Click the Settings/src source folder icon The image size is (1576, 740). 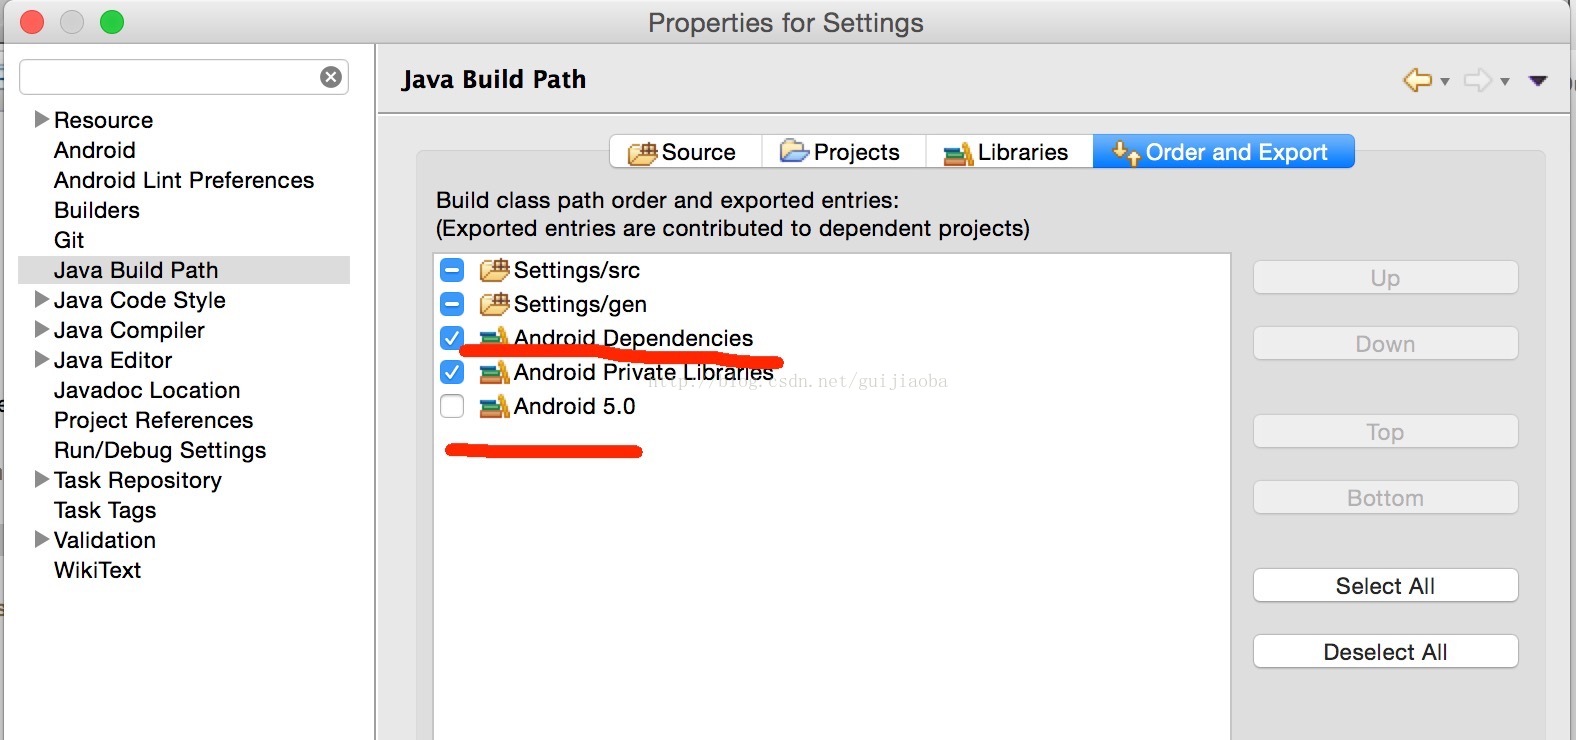(494, 270)
